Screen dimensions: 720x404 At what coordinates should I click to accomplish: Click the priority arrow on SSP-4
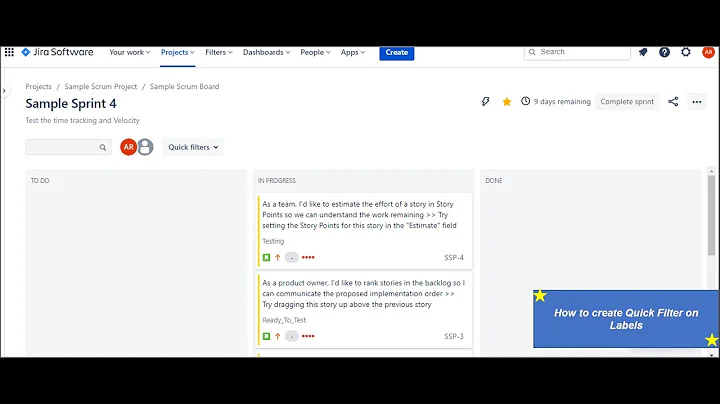click(x=277, y=258)
